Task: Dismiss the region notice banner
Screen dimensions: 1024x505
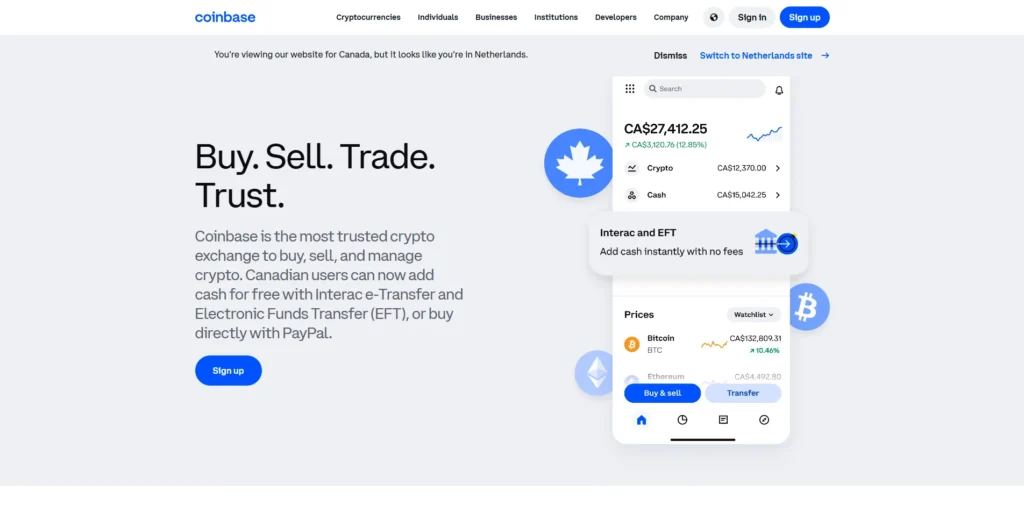Action: click(670, 56)
